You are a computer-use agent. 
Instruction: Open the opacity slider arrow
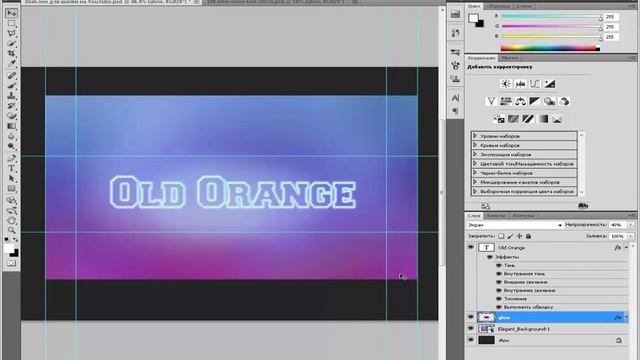631,225
